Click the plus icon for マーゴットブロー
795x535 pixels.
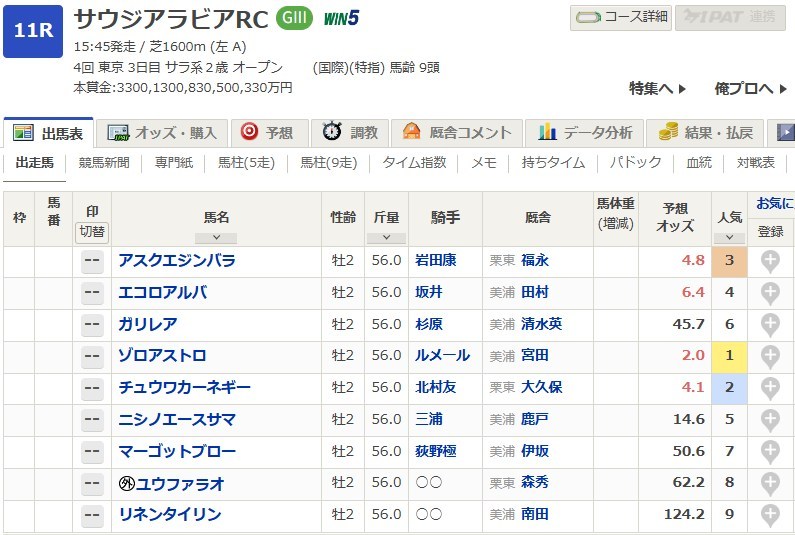[770, 452]
